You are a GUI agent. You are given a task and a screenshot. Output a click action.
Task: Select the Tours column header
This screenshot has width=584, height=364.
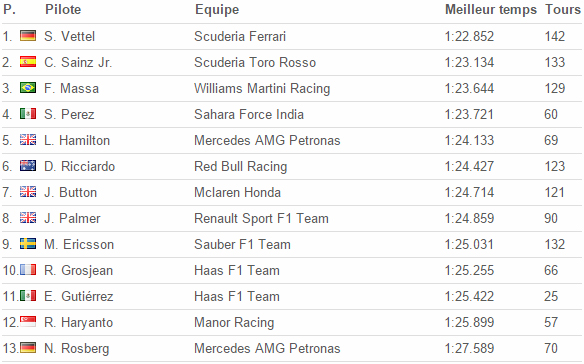coord(563,9)
